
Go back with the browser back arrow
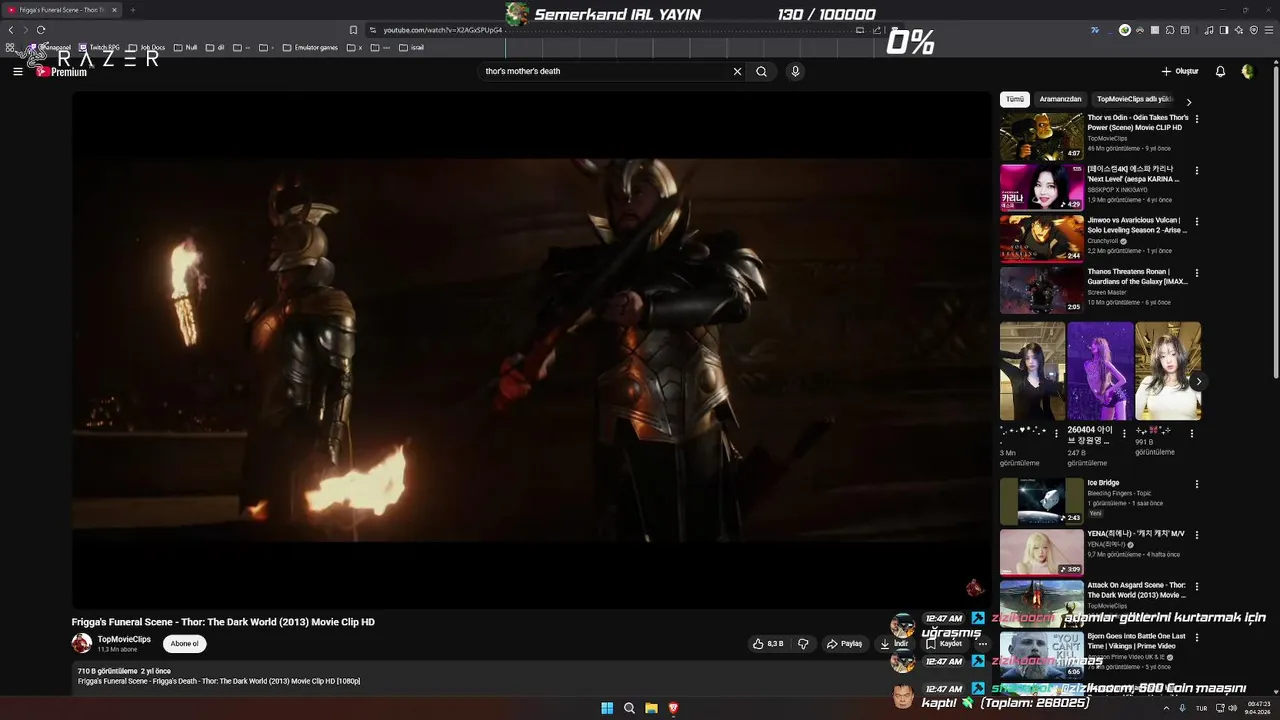click(11, 30)
